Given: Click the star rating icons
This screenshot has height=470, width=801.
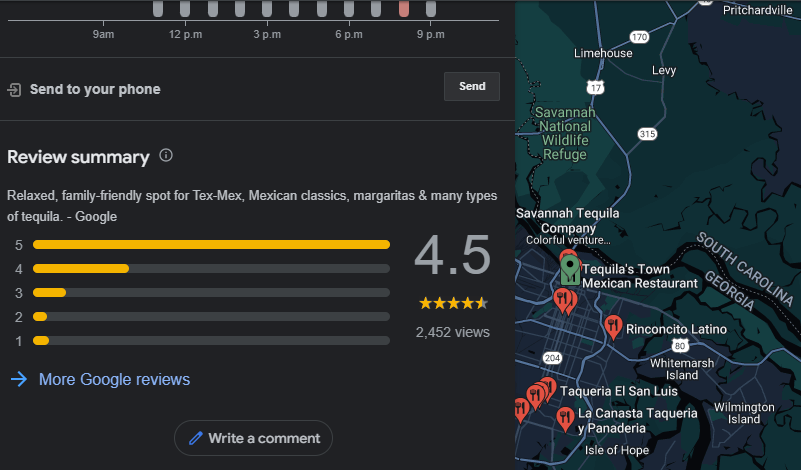Looking at the screenshot, I should pos(453,303).
